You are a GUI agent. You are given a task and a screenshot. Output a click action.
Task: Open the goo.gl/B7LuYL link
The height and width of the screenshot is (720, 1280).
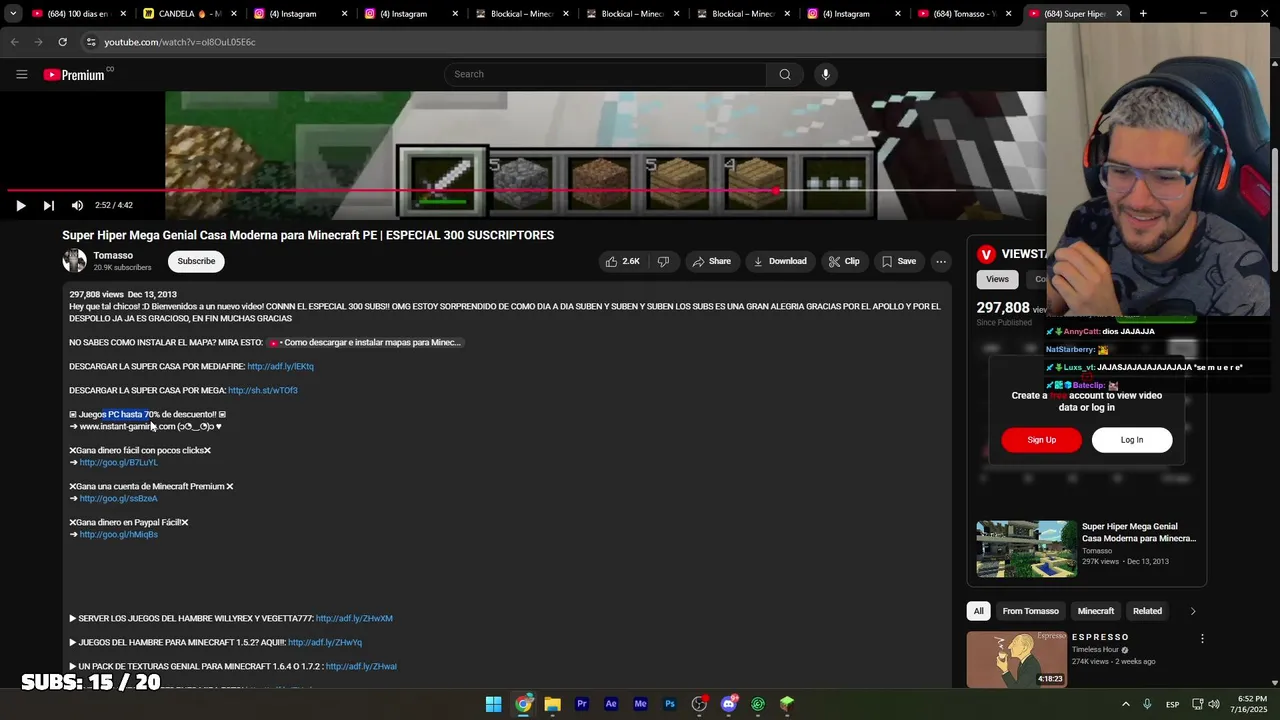[x=118, y=462]
